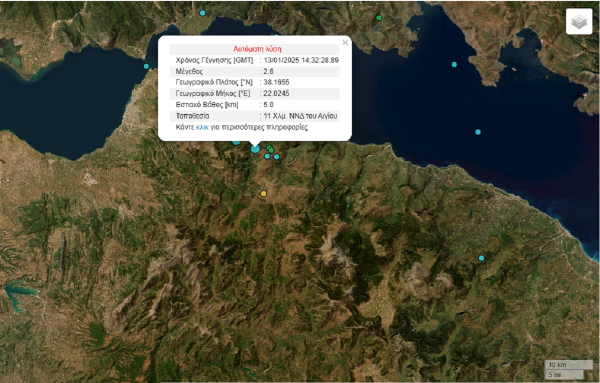Image resolution: width=600 pixels, height=383 pixels.
Task: Select the cyan marker in the southeastern mountains
Action: tap(481, 258)
